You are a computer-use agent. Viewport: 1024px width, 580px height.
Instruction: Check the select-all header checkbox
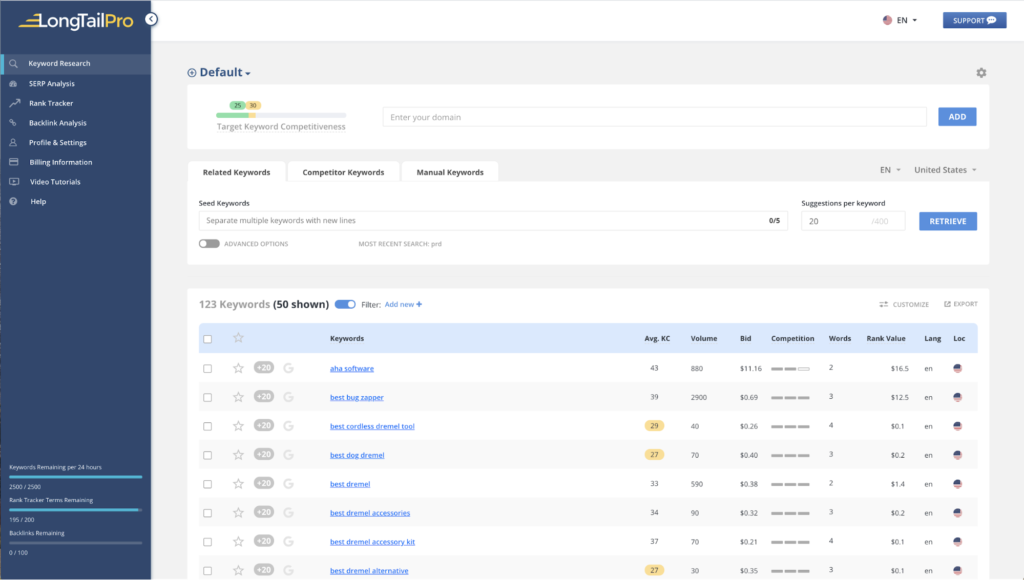(x=208, y=339)
